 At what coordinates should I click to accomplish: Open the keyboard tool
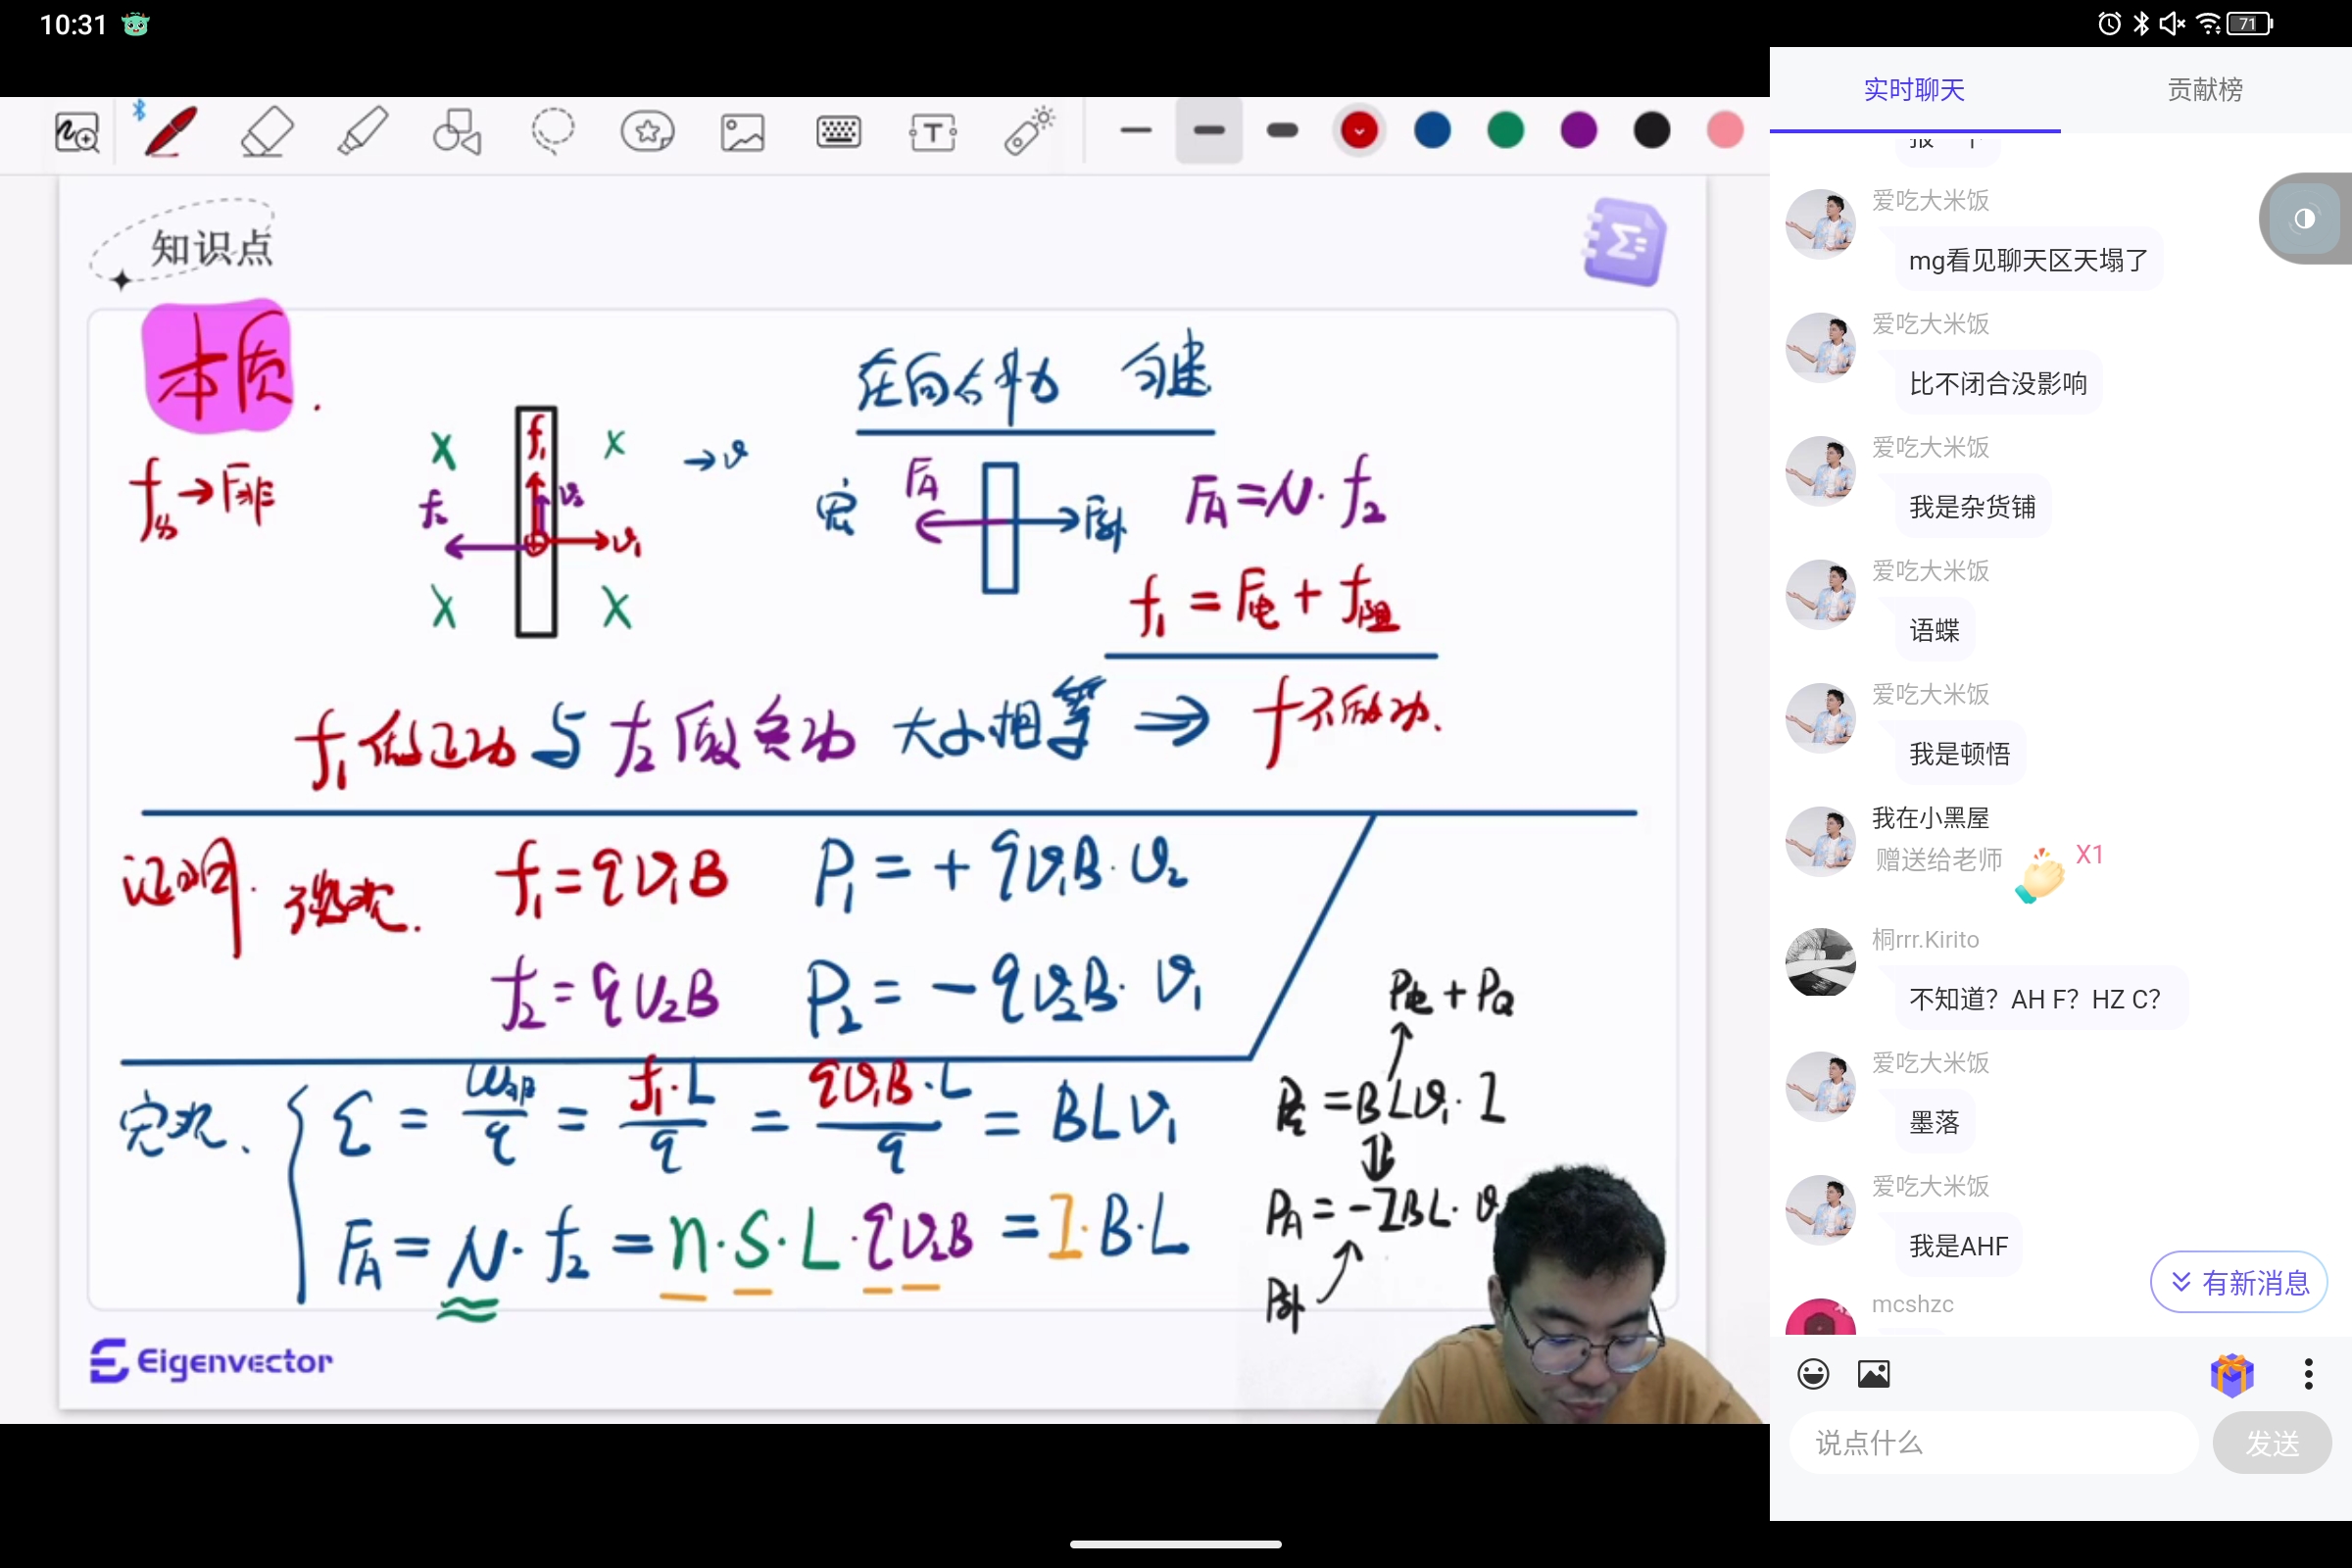pos(838,131)
